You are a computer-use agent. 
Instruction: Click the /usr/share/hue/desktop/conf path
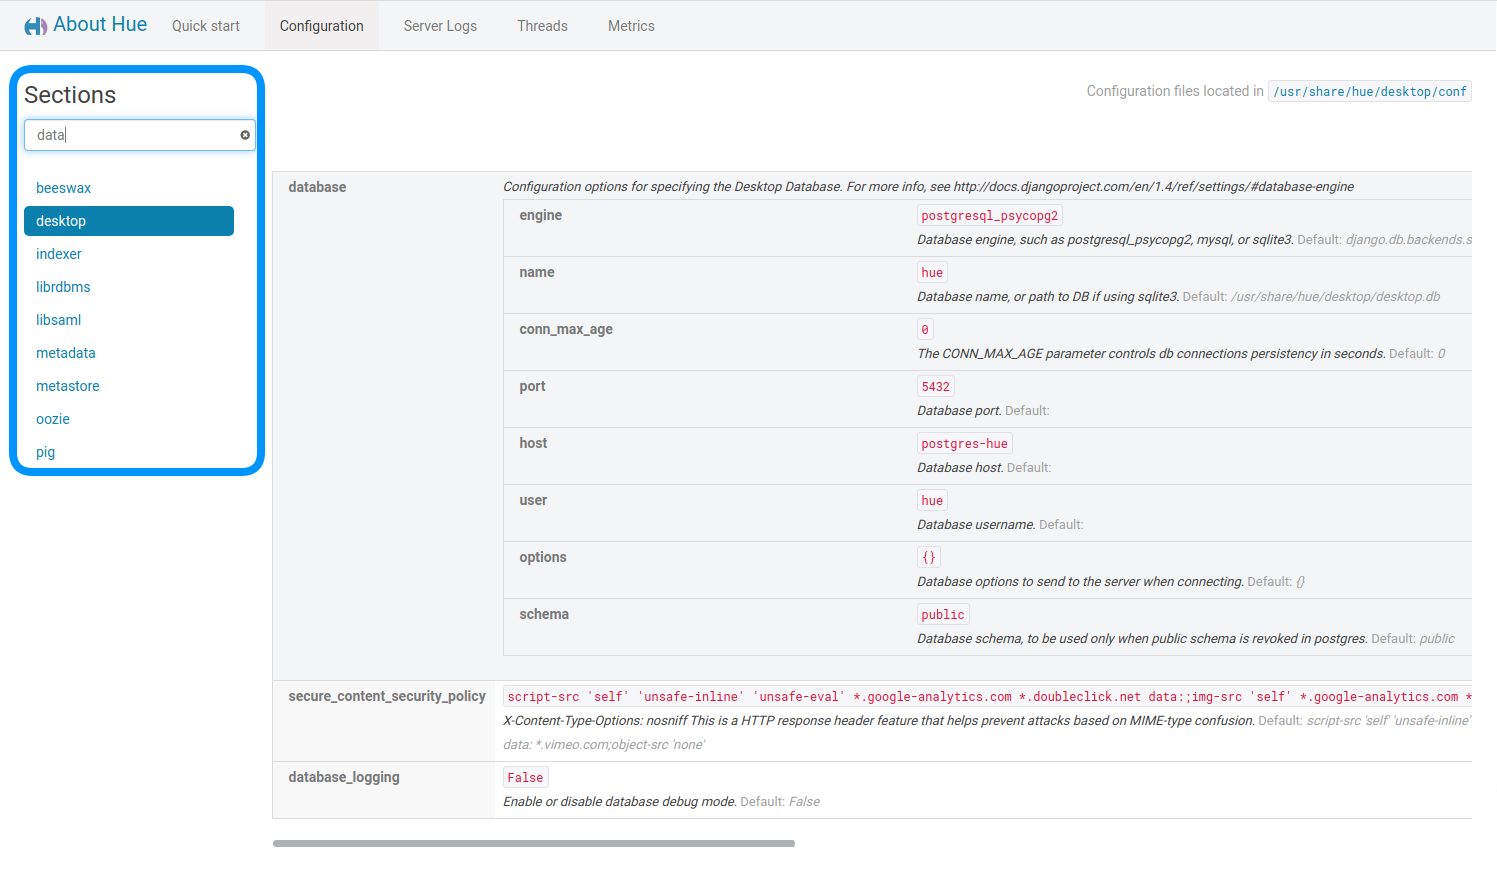[1370, 91]
